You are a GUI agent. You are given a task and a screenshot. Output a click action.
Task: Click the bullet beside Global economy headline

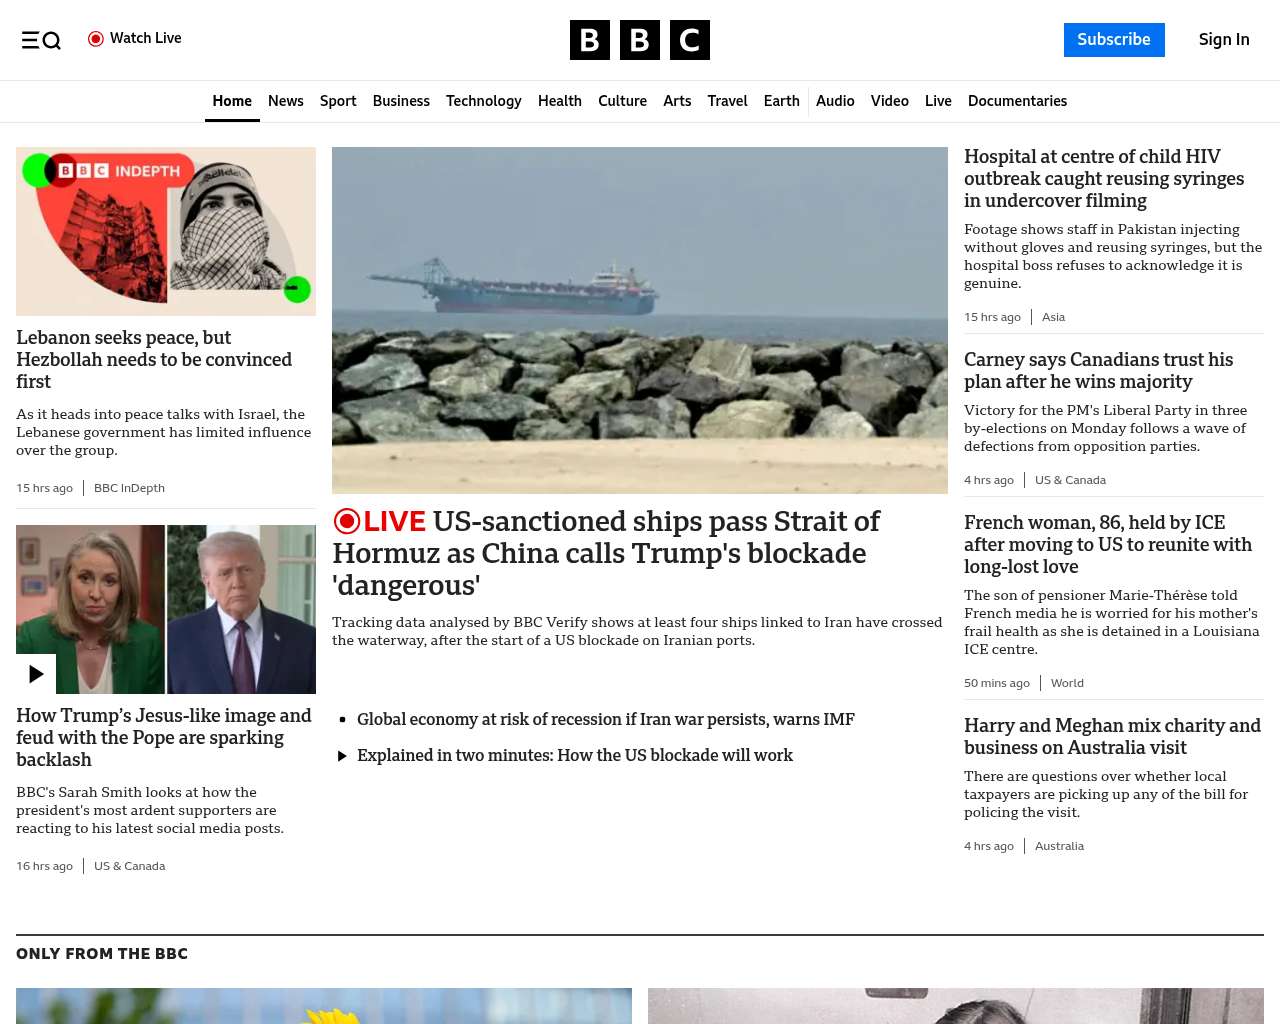pyautogui.click(x=342, y=720)
